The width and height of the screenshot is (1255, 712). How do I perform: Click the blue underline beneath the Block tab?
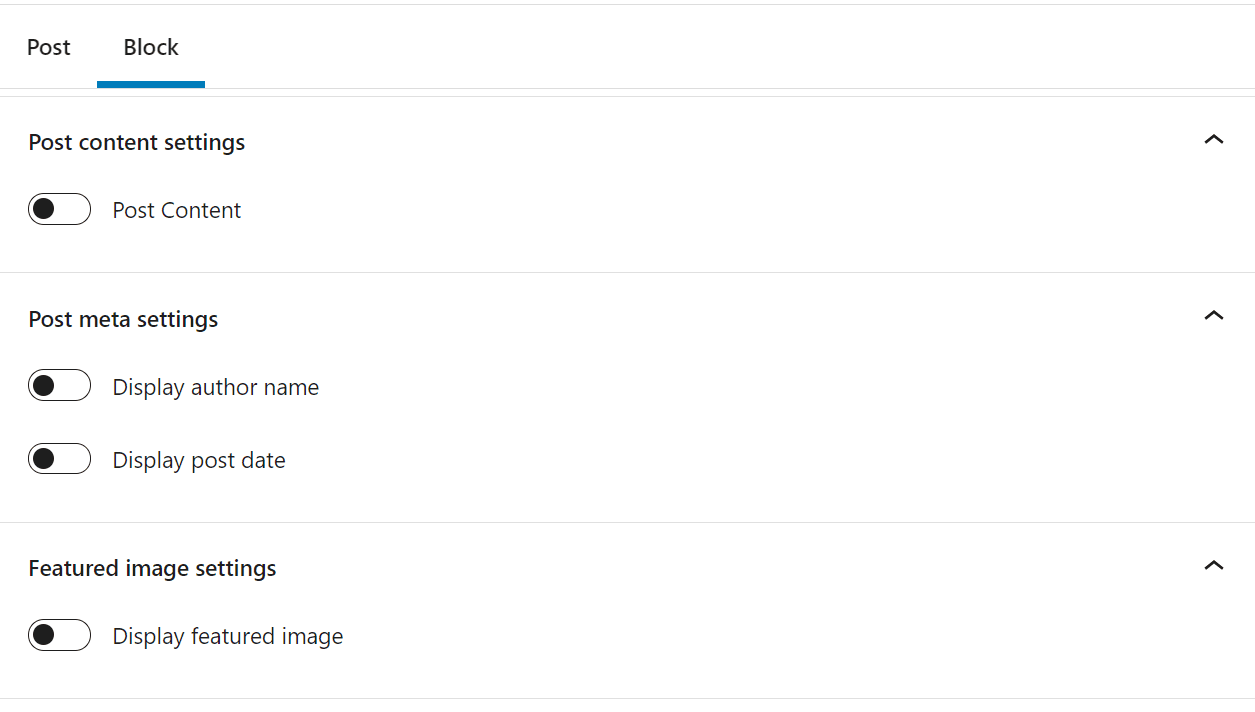coord(150,86)
